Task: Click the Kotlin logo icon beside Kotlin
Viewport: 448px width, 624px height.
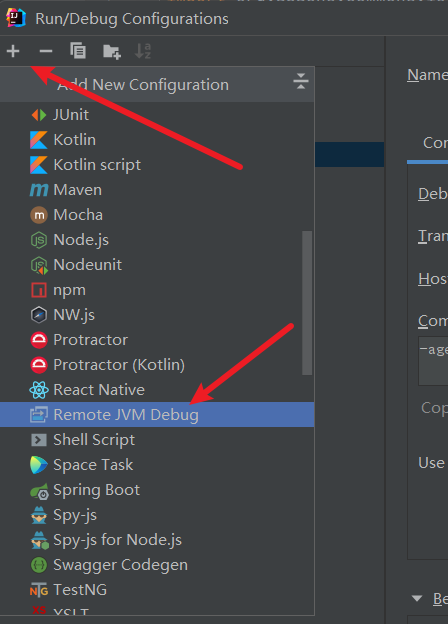Action: (39, 140)
